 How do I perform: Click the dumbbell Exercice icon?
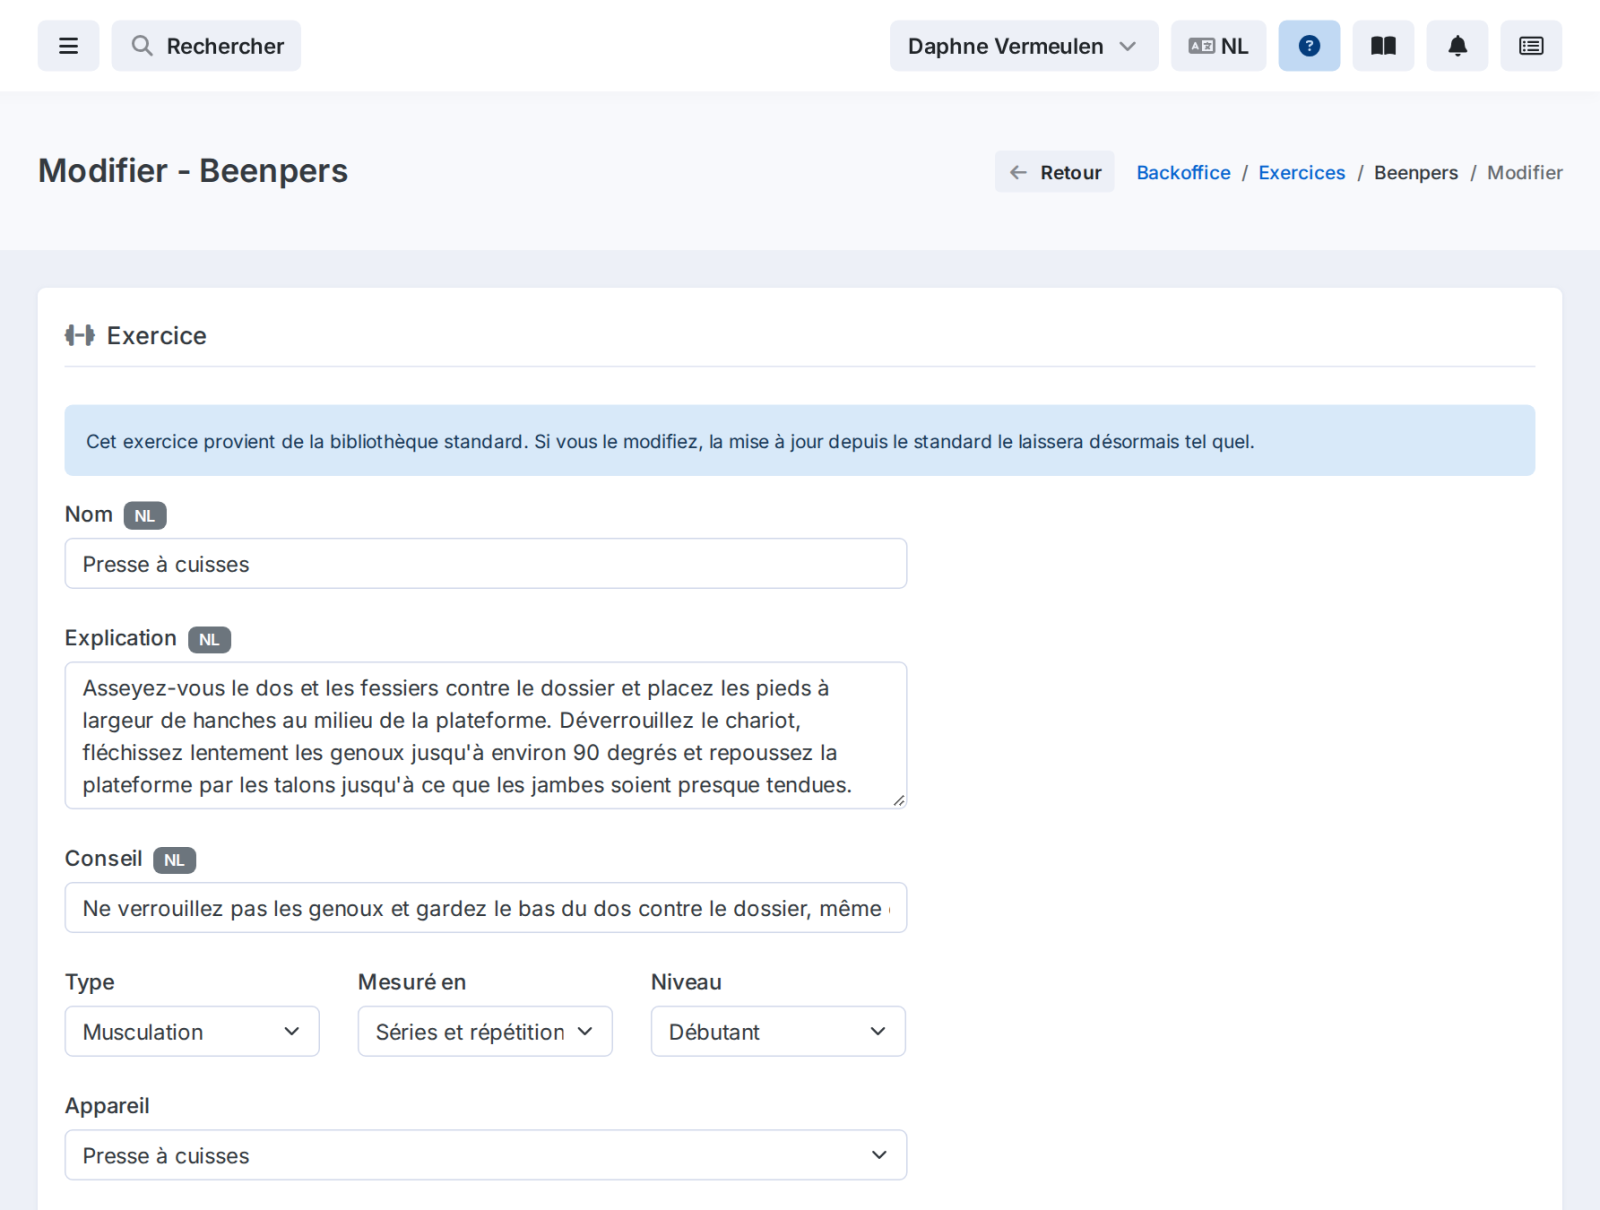pyautogui.click(x=80, y=335)
